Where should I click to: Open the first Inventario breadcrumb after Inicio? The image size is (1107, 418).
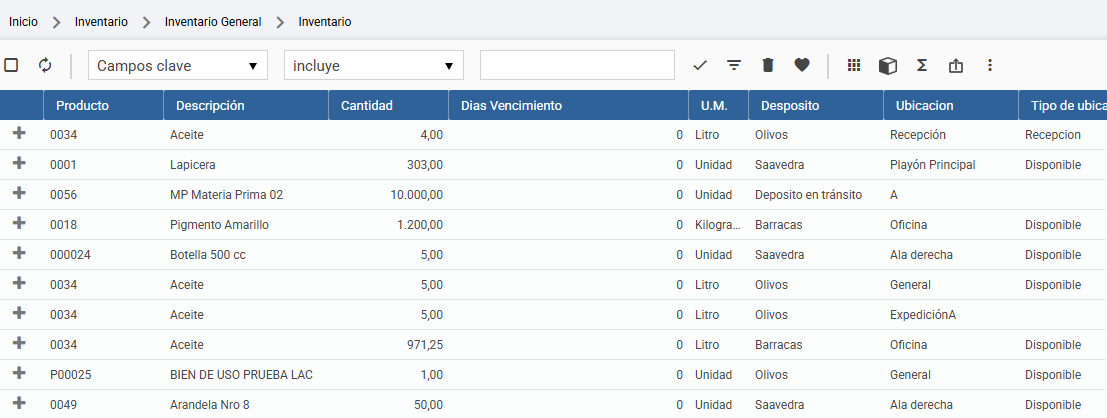coord(101,22)
